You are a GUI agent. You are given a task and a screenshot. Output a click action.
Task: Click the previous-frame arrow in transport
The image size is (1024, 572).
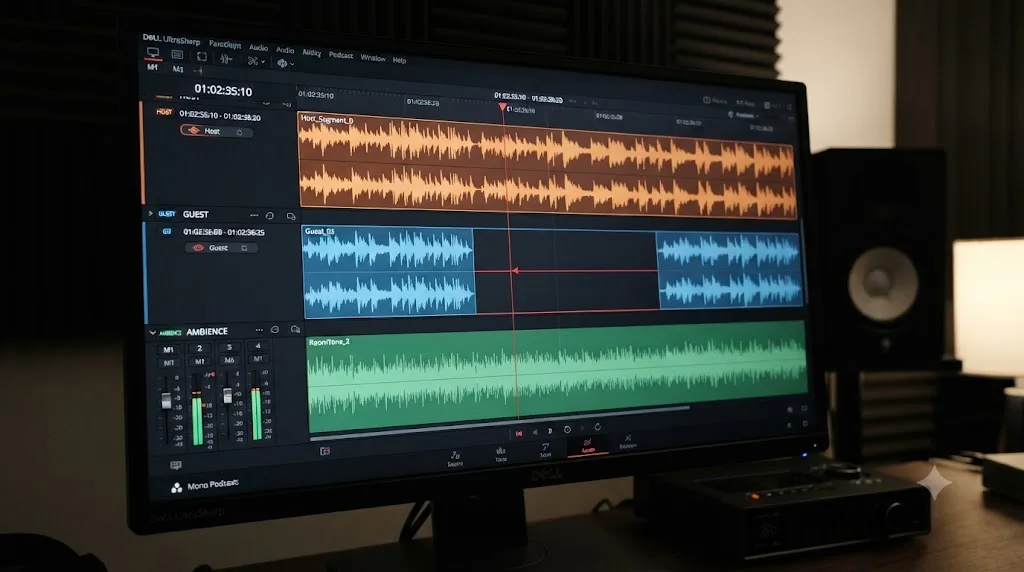click(535, 432)
